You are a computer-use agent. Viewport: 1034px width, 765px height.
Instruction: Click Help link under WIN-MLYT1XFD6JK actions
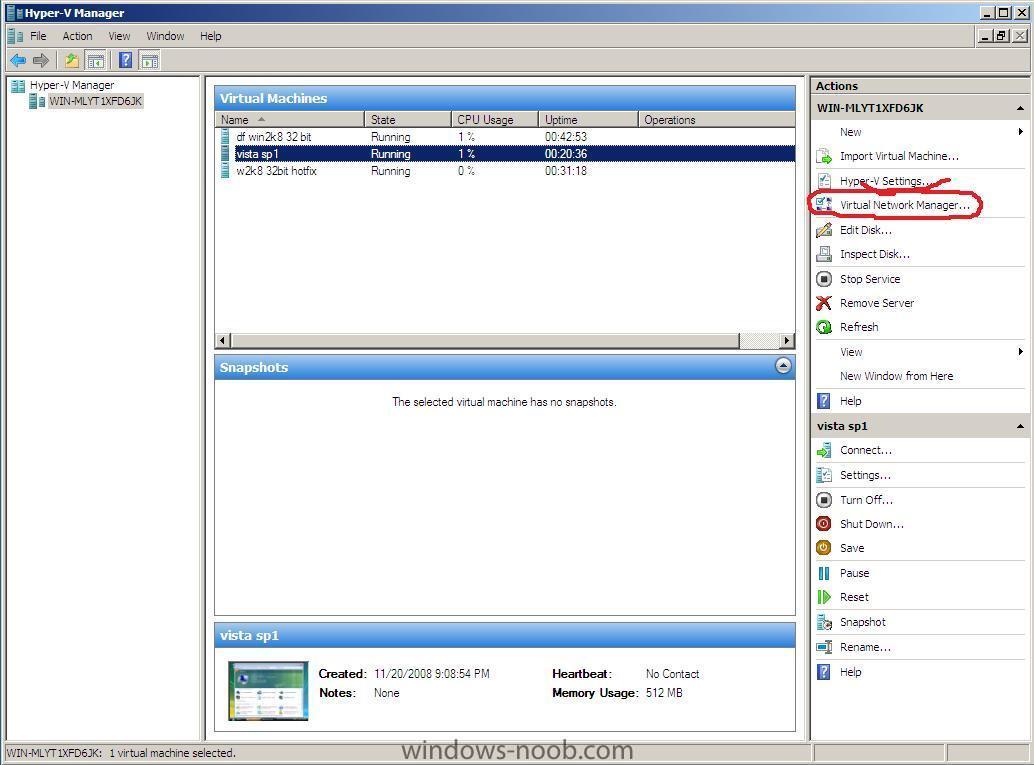851,401
